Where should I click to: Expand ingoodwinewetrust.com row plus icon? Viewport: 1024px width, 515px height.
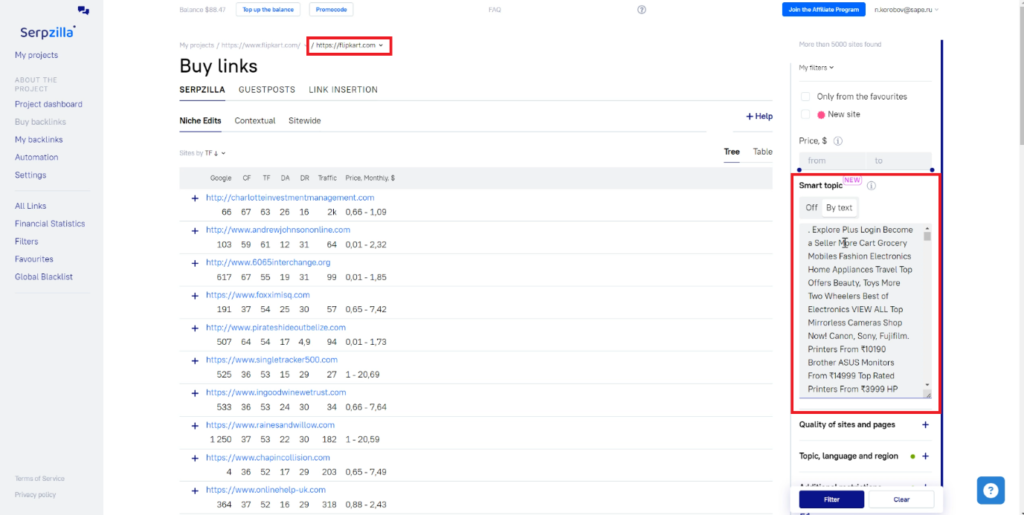pos(195,393)
